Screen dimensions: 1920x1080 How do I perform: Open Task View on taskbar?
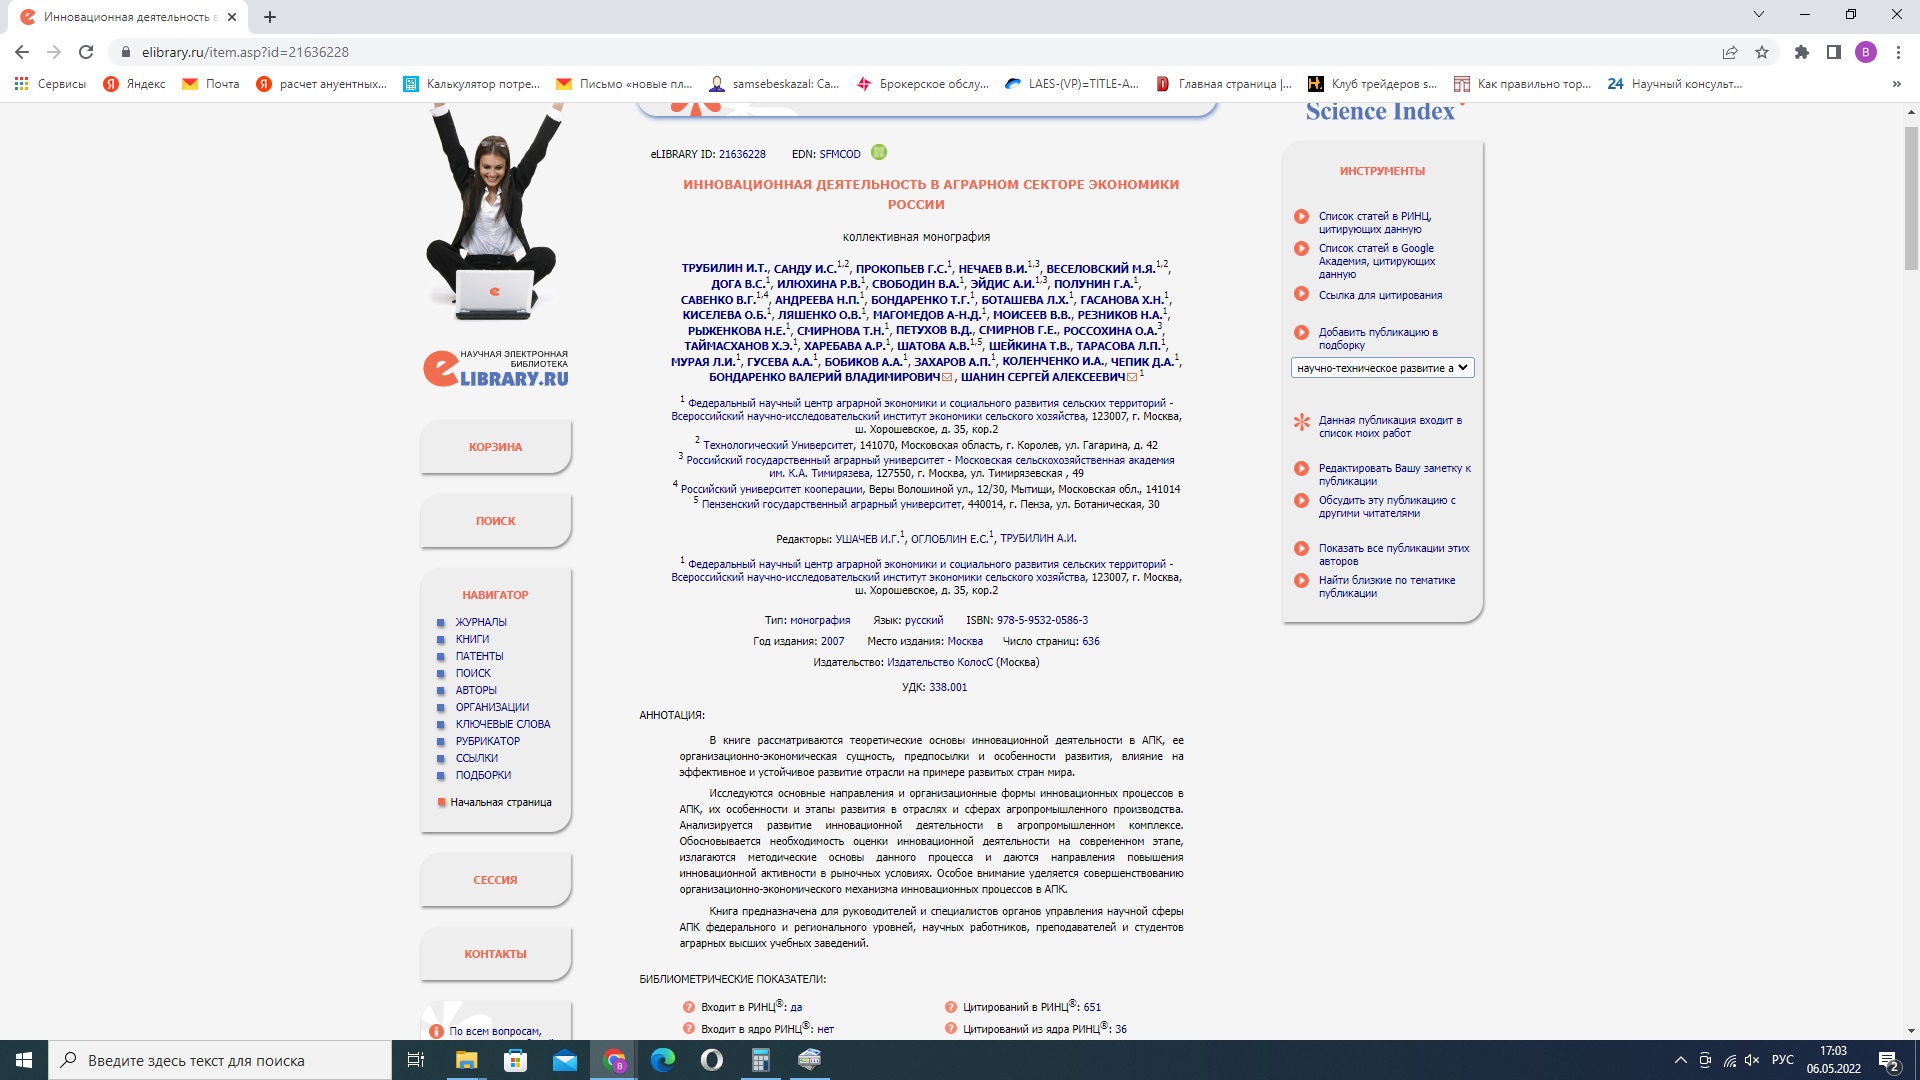tap(416, 1060)
